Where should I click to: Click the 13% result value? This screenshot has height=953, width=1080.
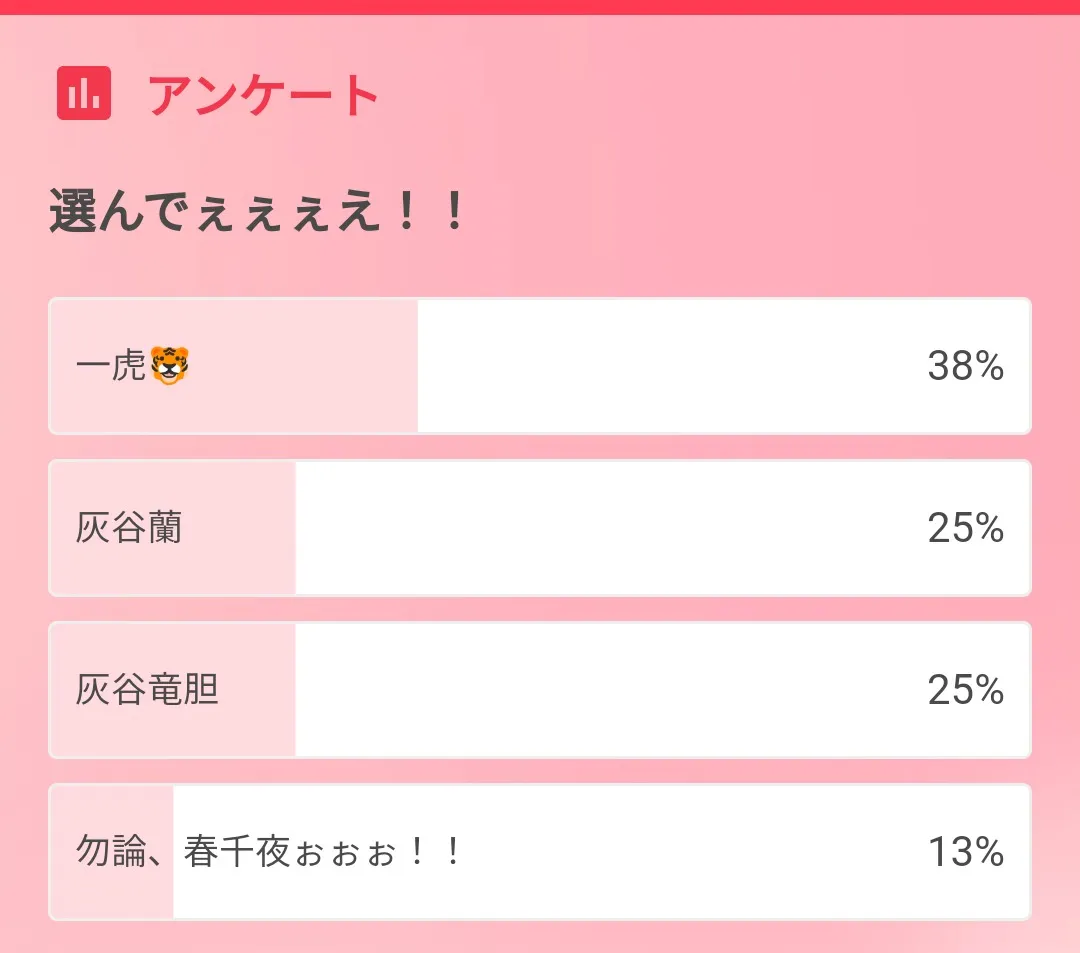point(965,852)
